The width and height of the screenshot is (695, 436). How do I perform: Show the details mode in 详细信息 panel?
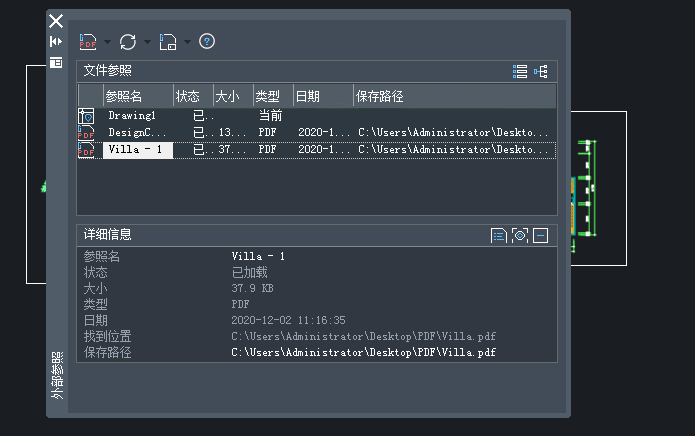coord(498,235)
